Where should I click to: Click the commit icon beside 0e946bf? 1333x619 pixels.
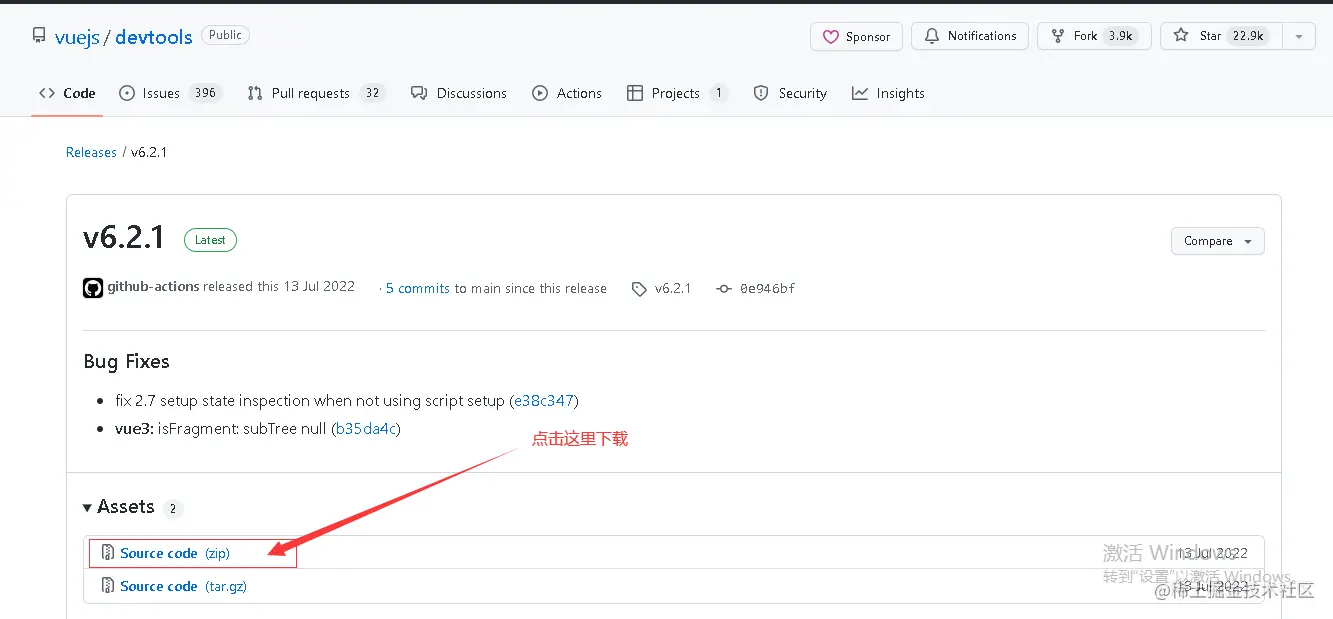pyautogui.click(x=724, y=288)
